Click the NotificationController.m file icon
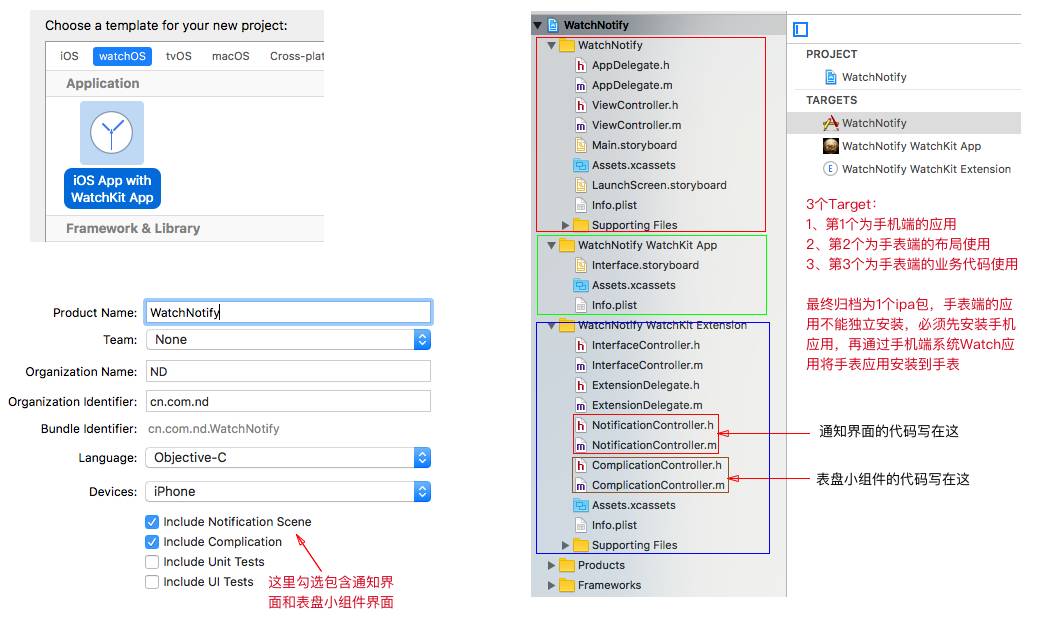This screenshot has height=627, width=1043. coord(581,445)
